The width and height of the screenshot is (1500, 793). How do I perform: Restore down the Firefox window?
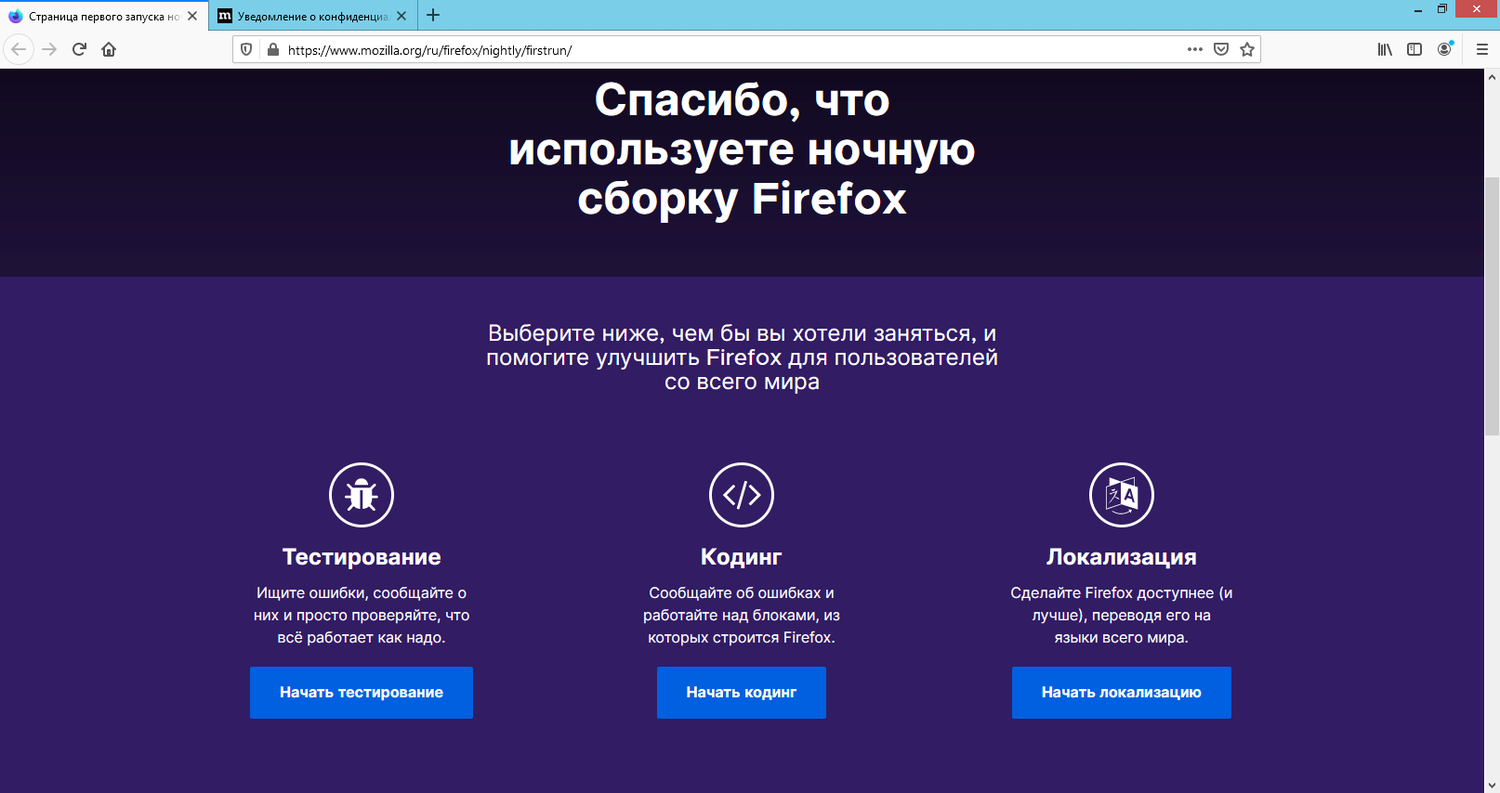(1442, 9)
